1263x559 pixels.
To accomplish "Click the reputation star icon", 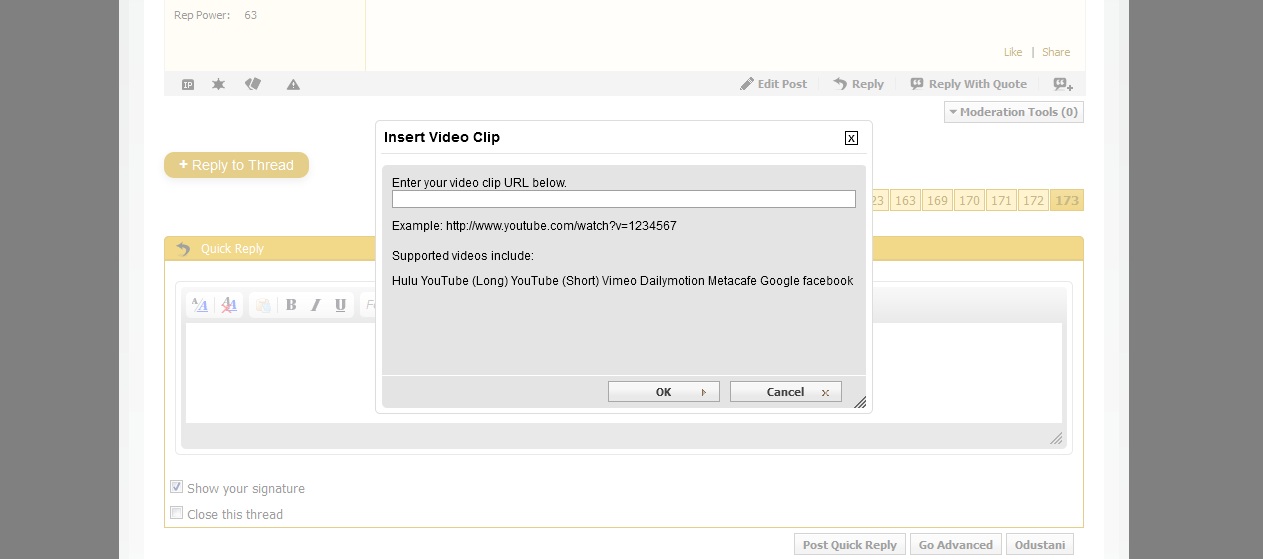I will point(218,85).
